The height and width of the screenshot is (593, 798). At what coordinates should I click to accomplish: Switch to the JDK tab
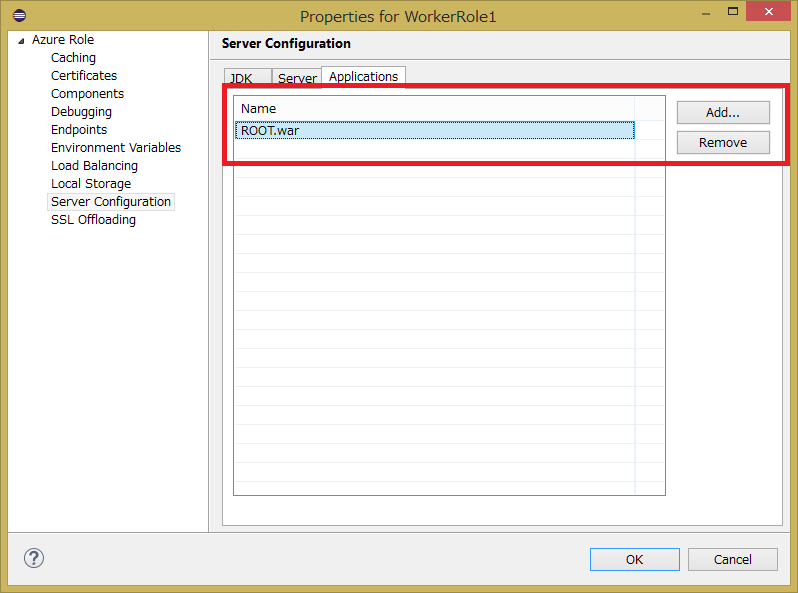[247, 78]
